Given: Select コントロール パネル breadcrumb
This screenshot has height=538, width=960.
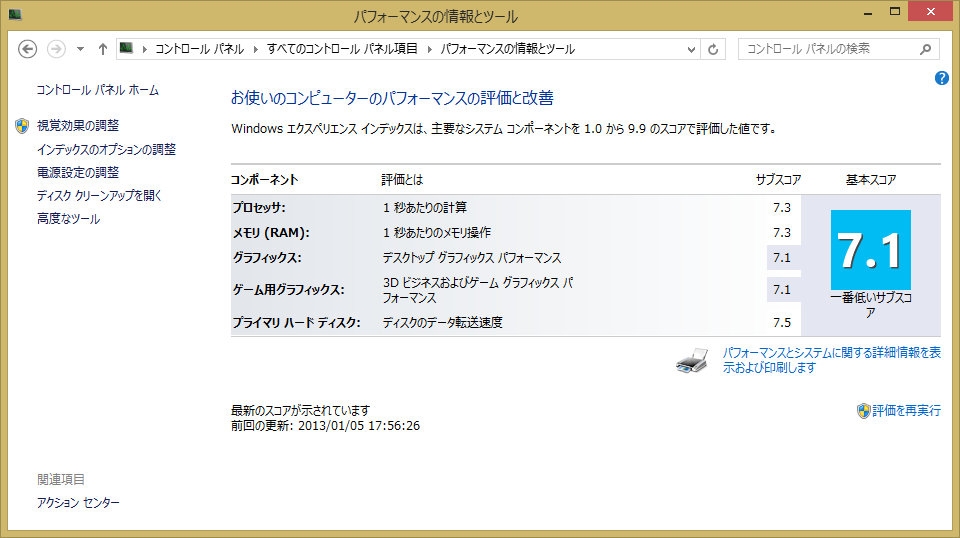Looking at the screenshot, I should [x=200, y=49].
